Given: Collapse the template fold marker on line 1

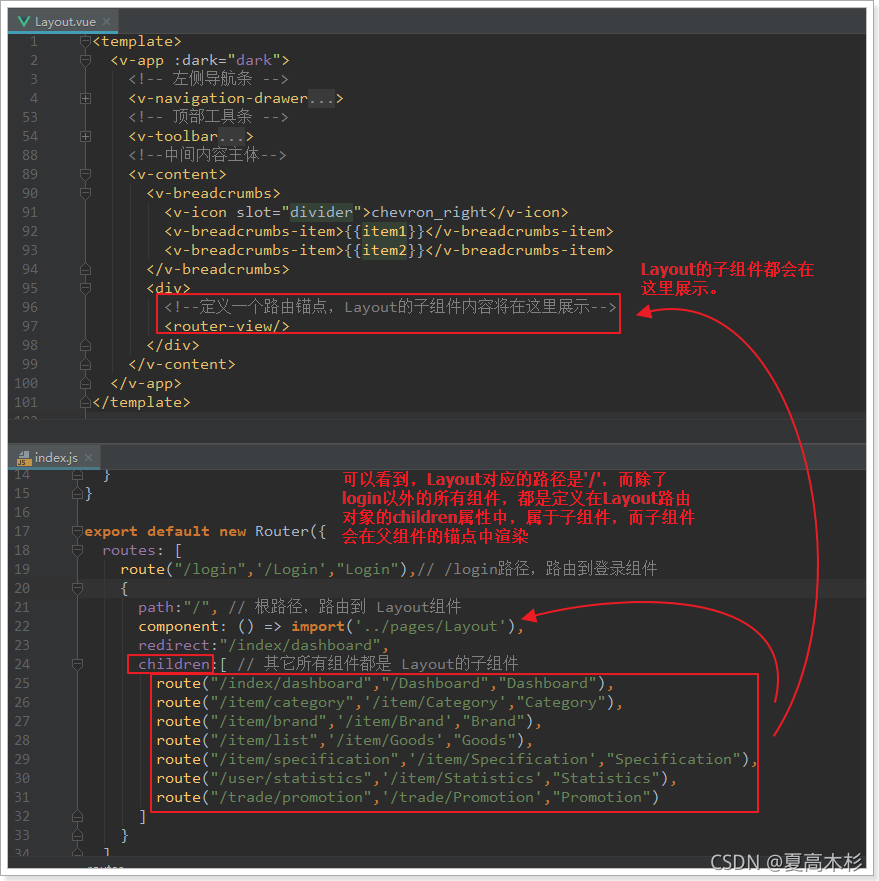Looking at the screenshot, I should [x=85, y=41].
